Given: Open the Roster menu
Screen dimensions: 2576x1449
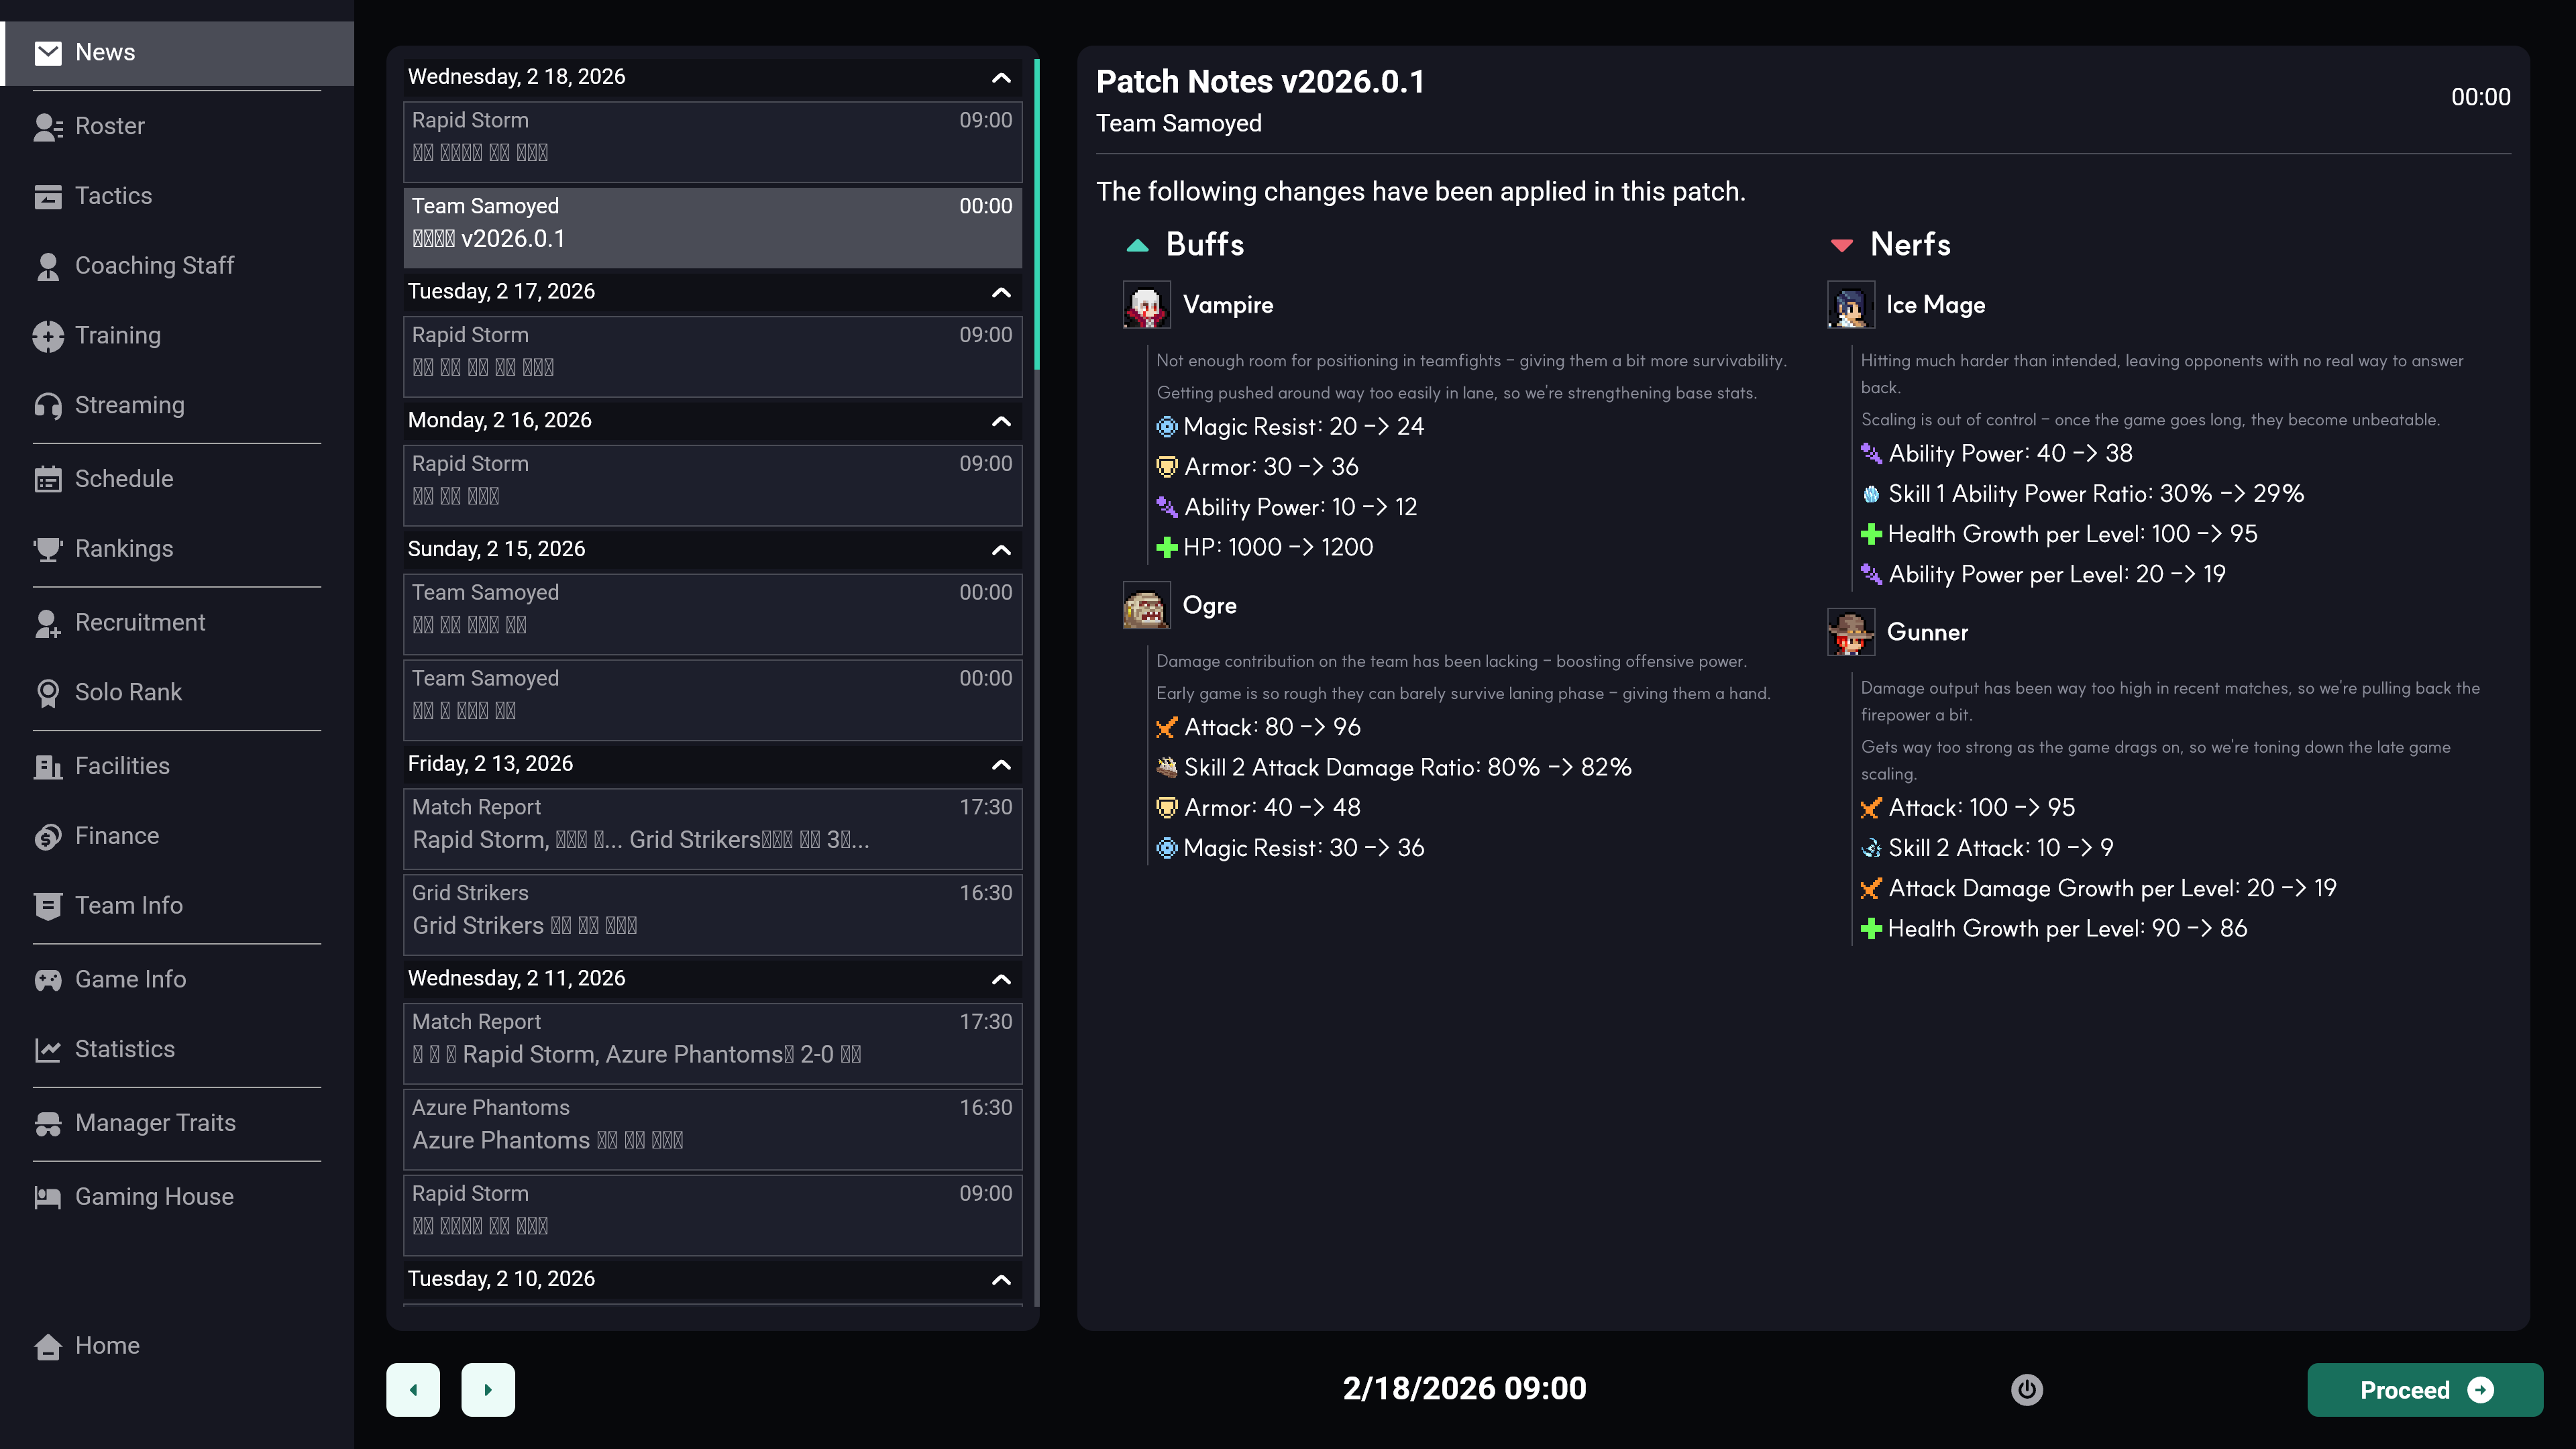Looking at the screenshot, I should click(x=110, y=126).
